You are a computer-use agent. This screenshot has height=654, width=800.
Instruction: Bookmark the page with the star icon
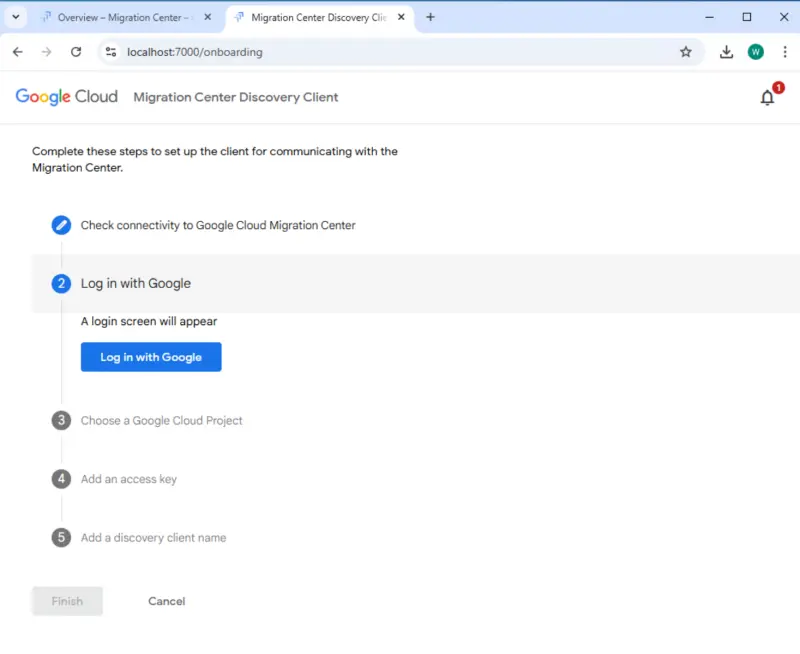pyautogui.click(x=686, y=51)
